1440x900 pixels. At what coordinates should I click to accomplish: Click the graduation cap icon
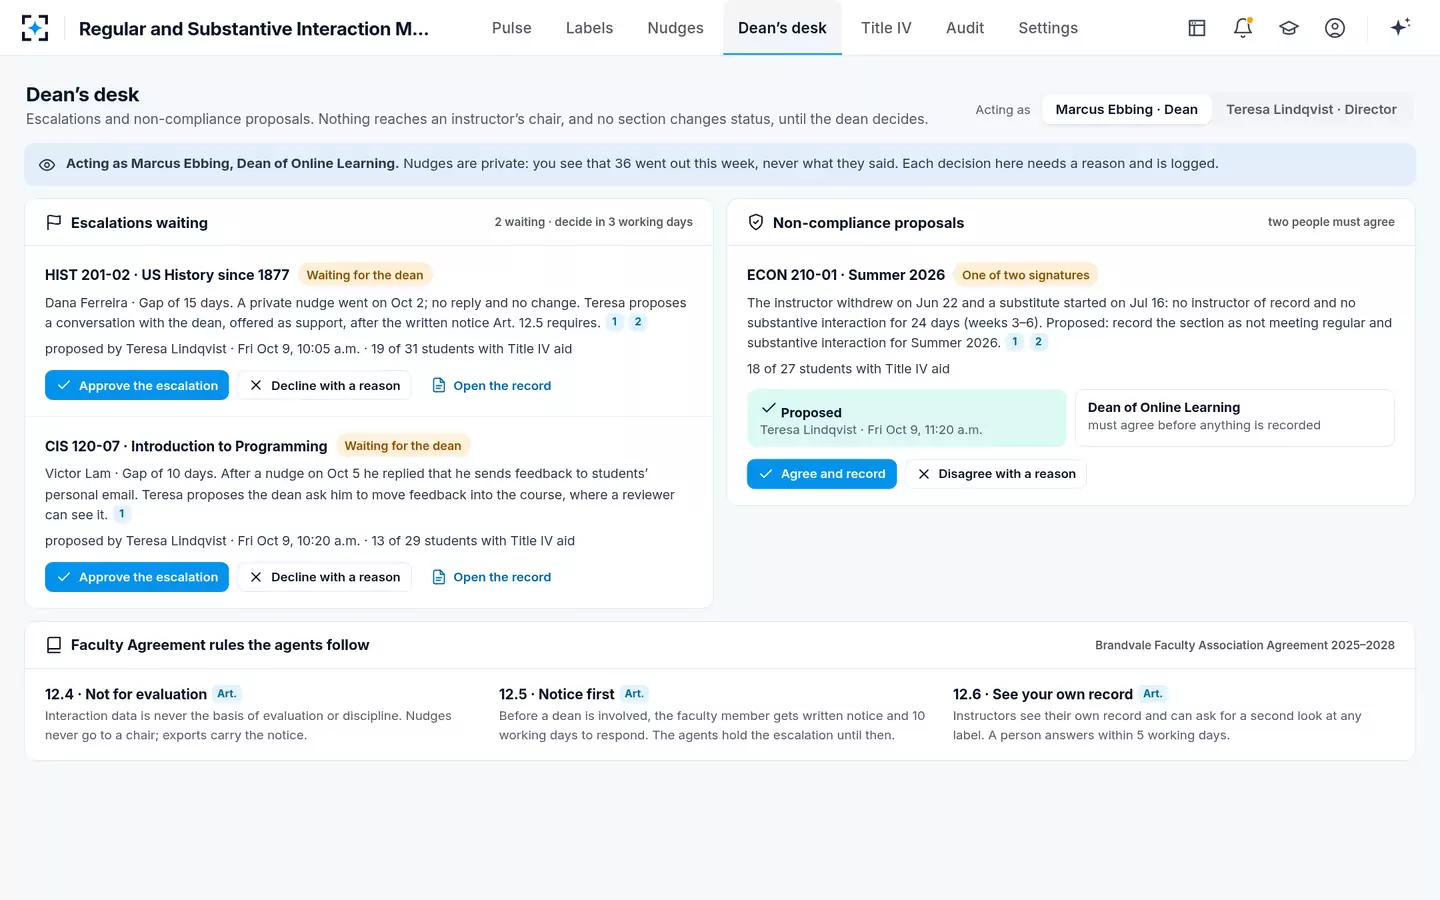point(1289,28)
